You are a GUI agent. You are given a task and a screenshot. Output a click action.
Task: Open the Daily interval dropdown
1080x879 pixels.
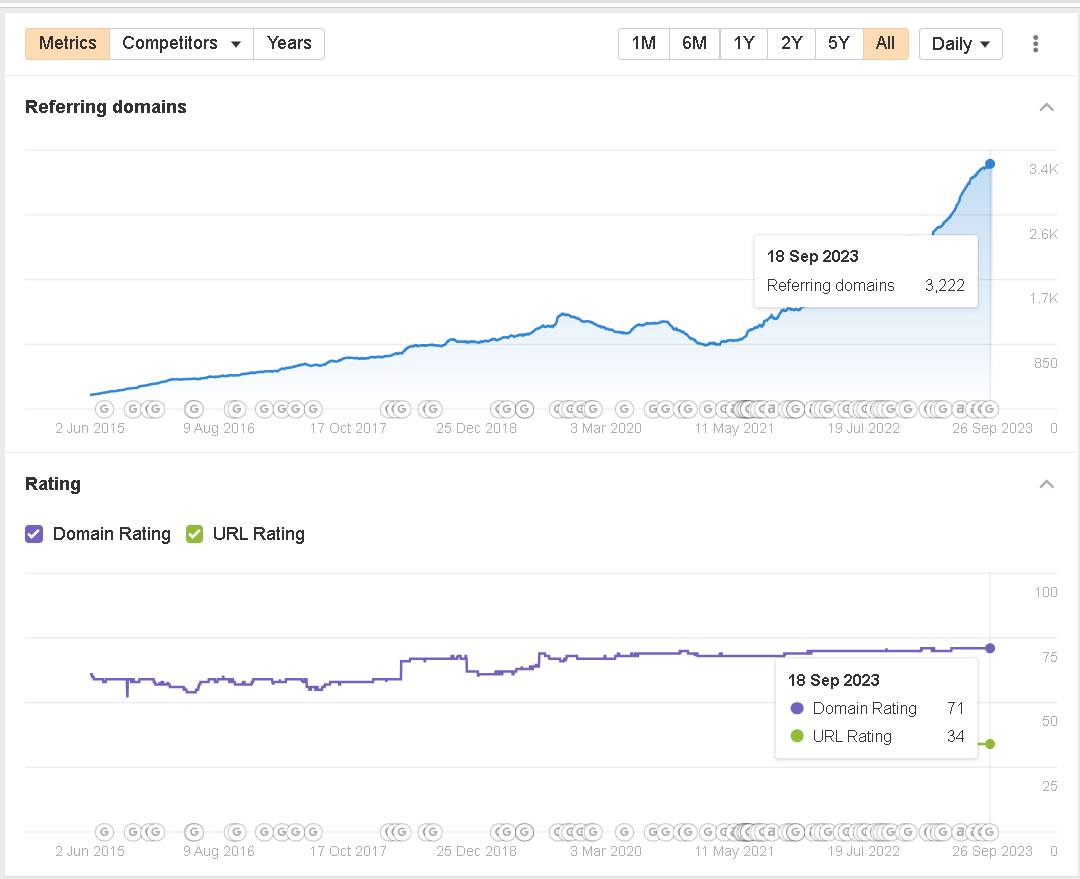[x=960, y=44]
